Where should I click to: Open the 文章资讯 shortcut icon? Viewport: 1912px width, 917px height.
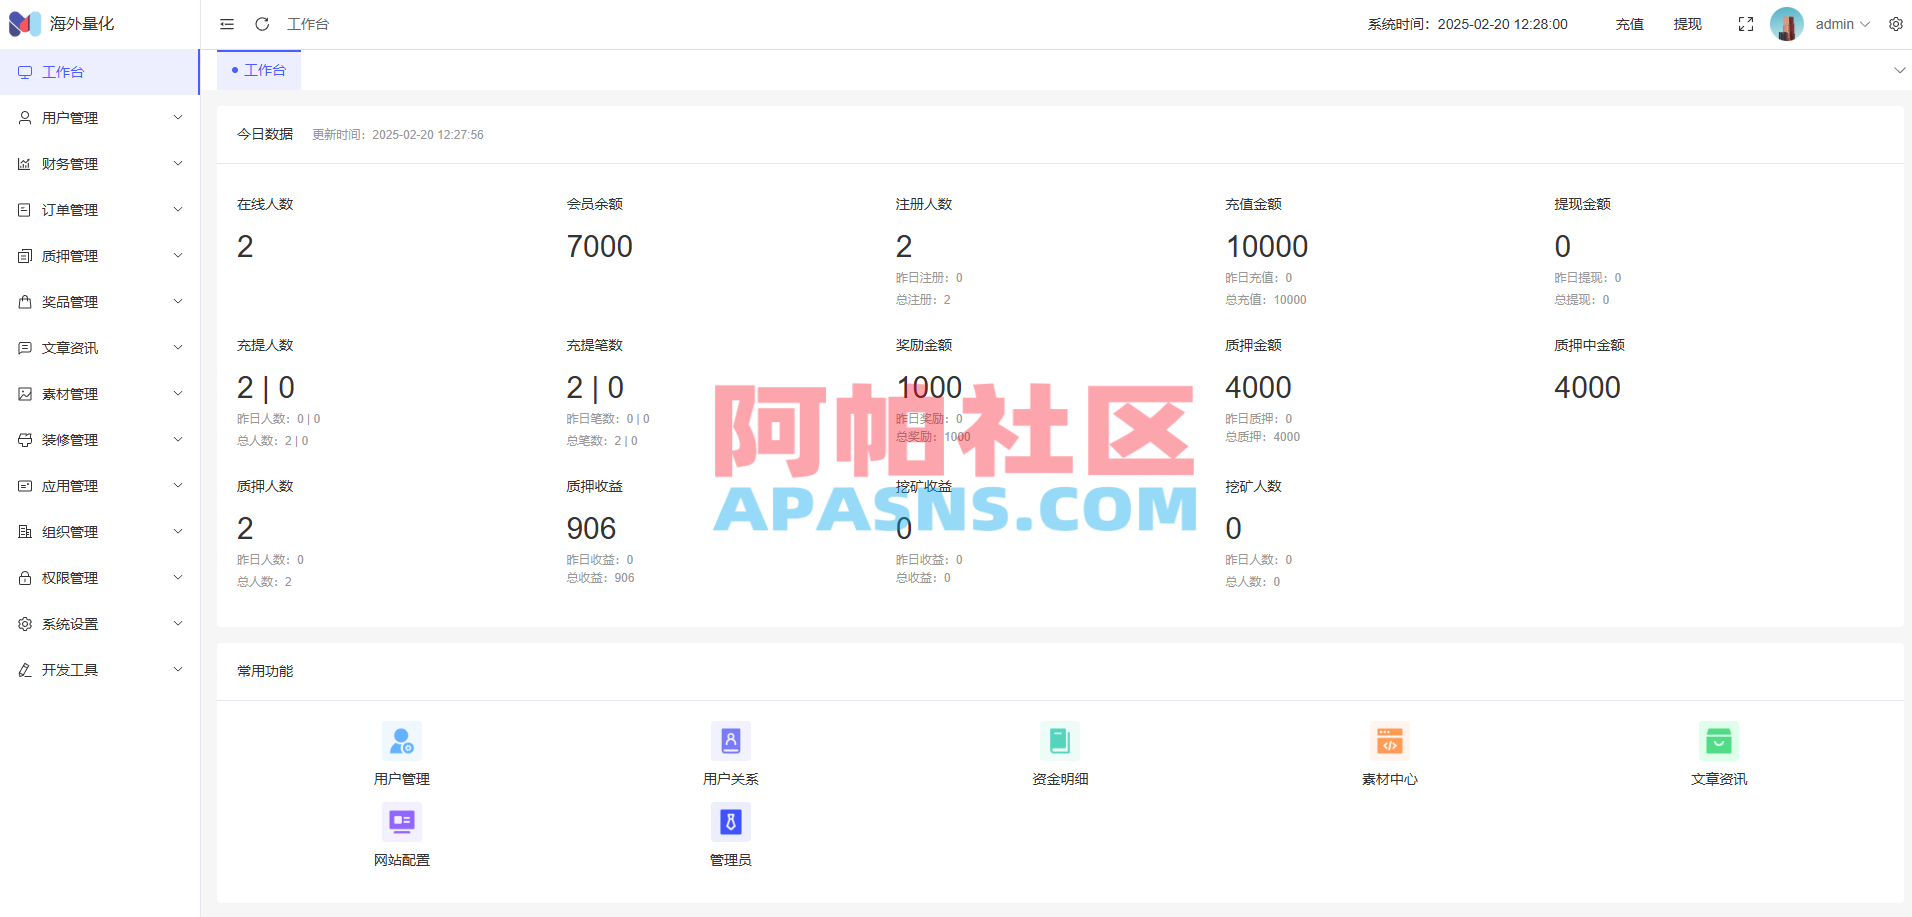point(1719,740)
